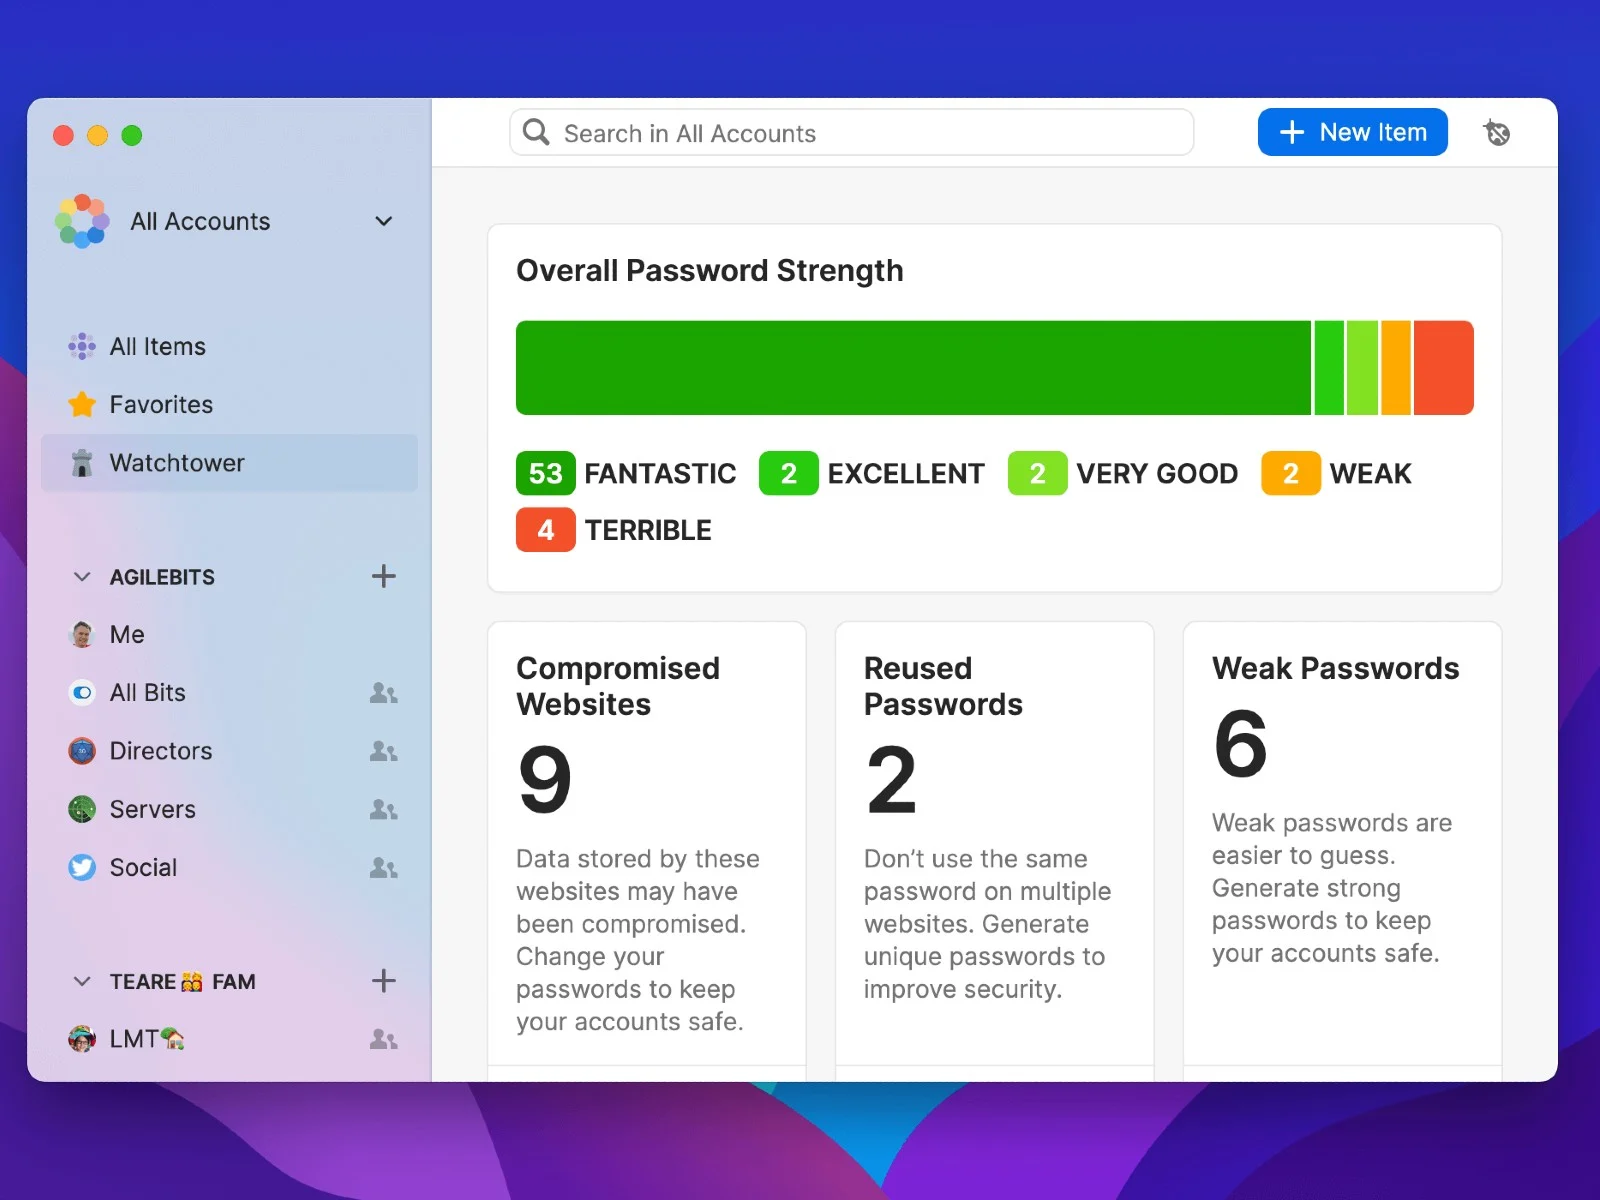1600x1200 pixels.
Task: Collapse the TEARE FAM account section
Action: pos(83,982)
